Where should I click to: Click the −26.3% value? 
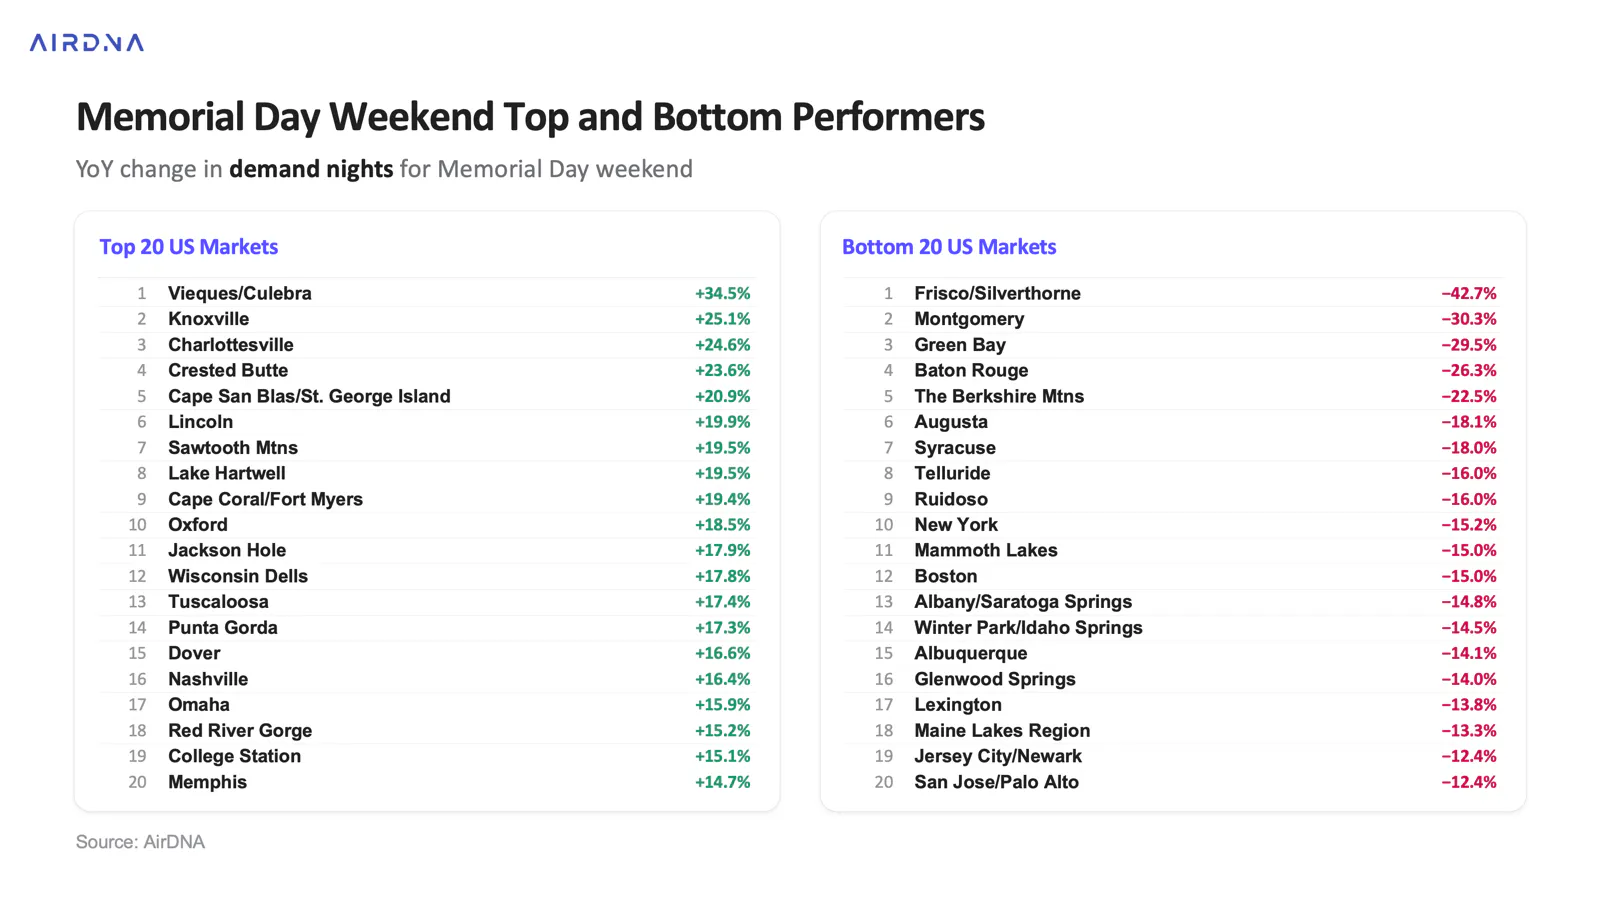(1469, 370)
